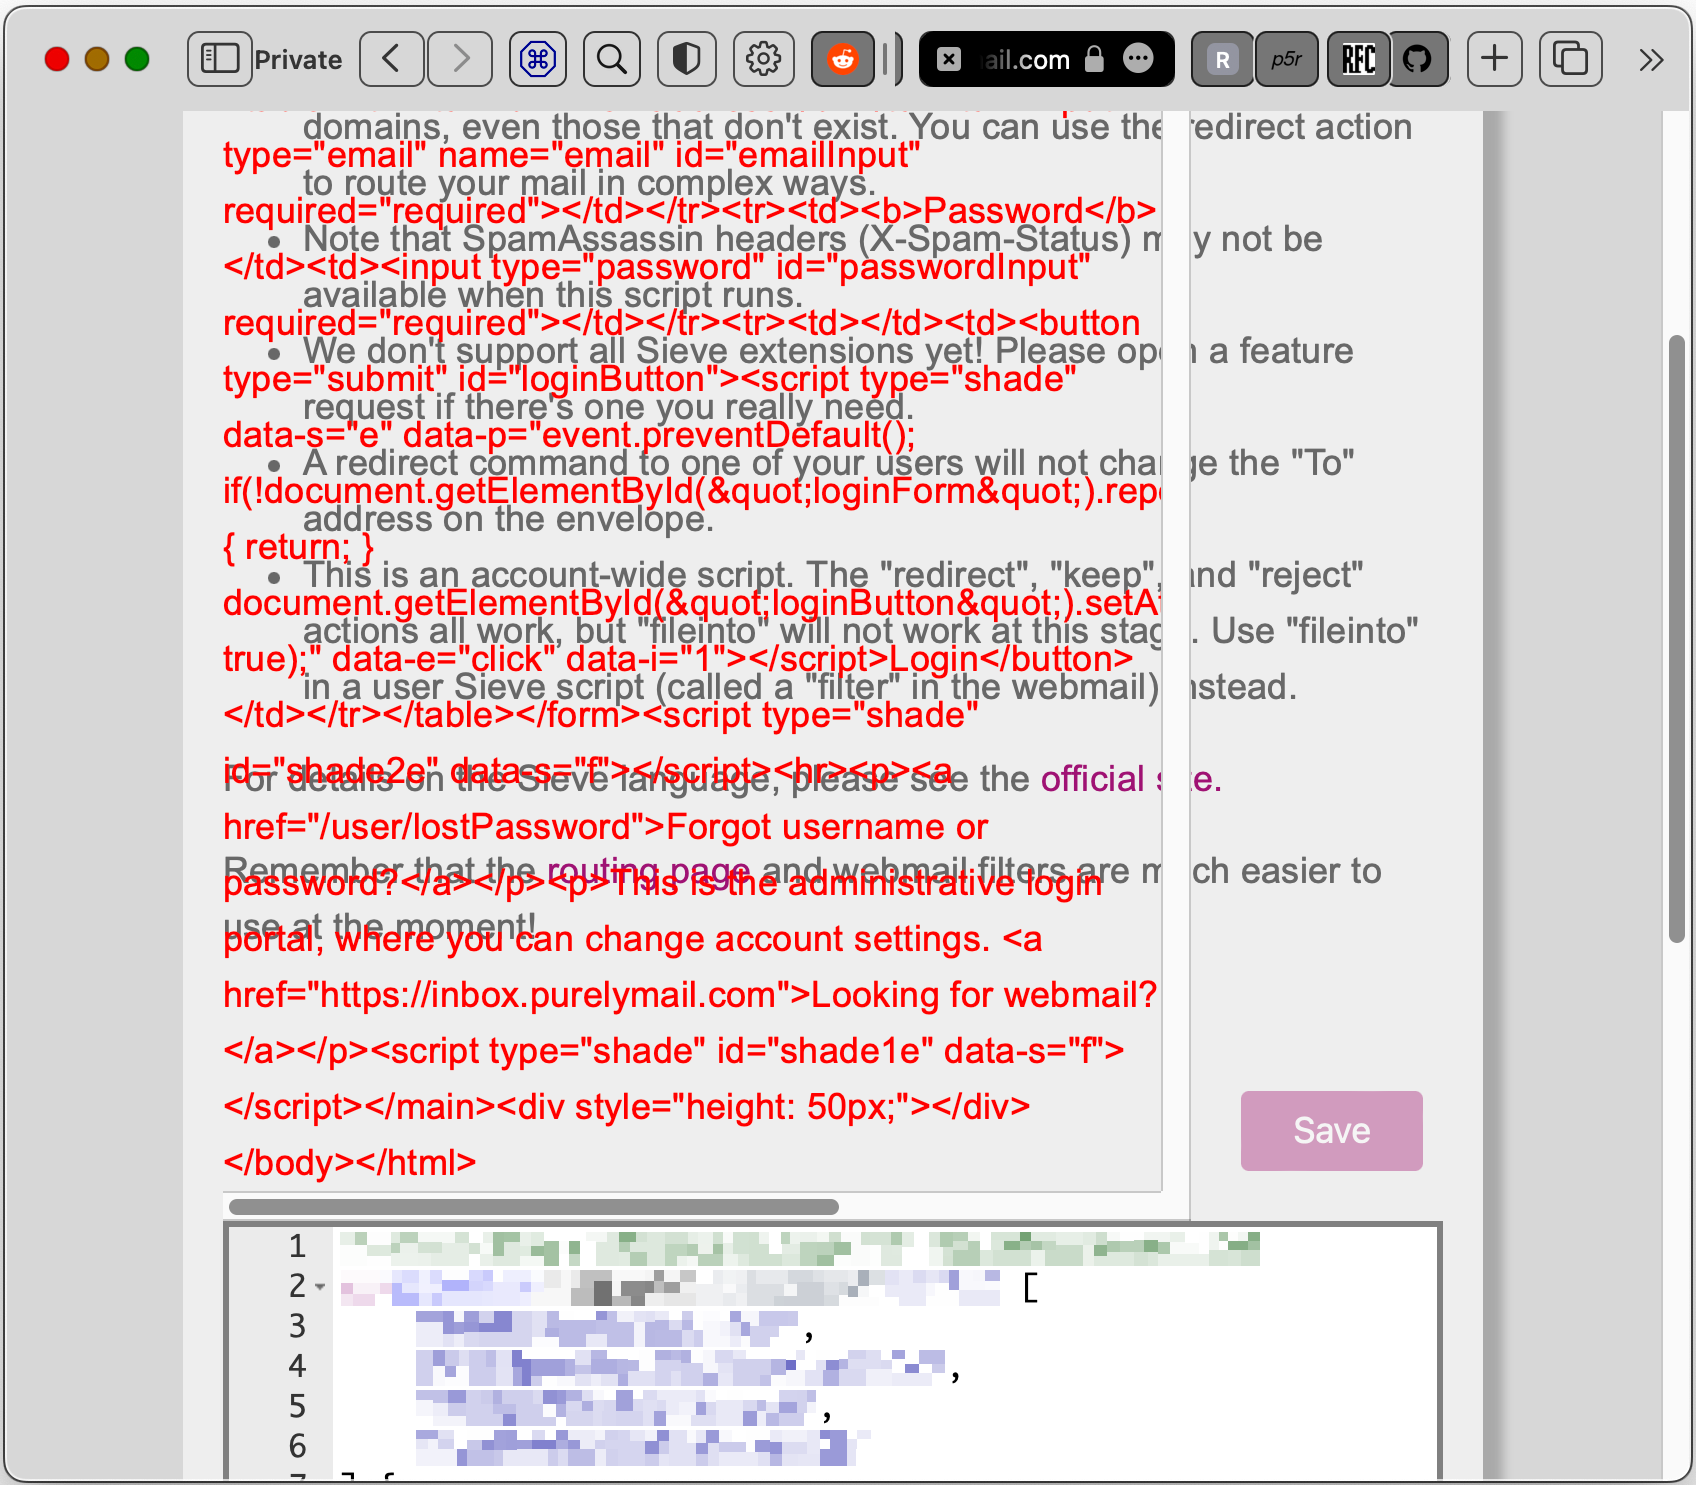Click the Save button
This screenshot has height=1485, width=1696.
click(x=1332, y=1131)
